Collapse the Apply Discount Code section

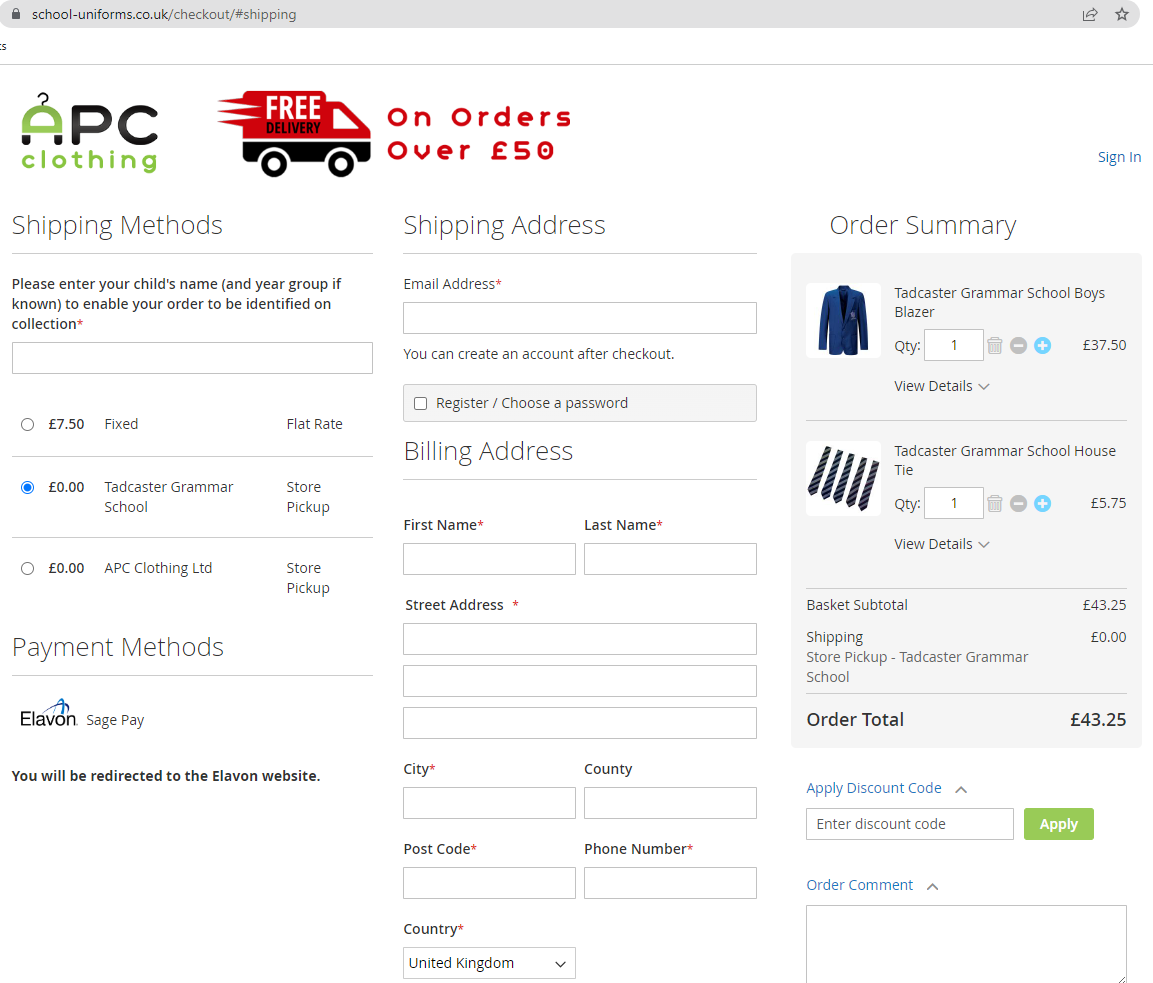tap(887, 788)
